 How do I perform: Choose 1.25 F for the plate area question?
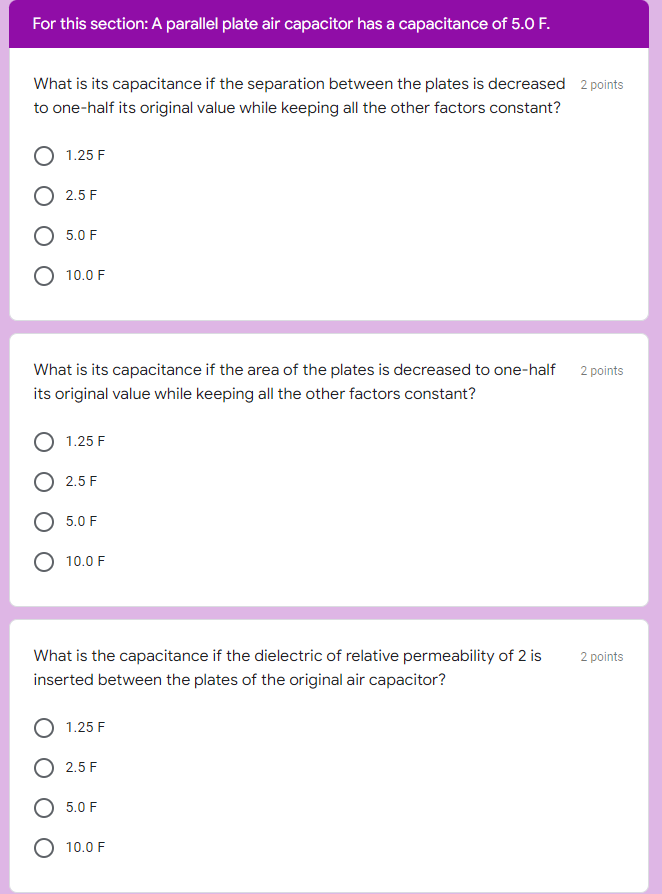[x=44, y=442]
